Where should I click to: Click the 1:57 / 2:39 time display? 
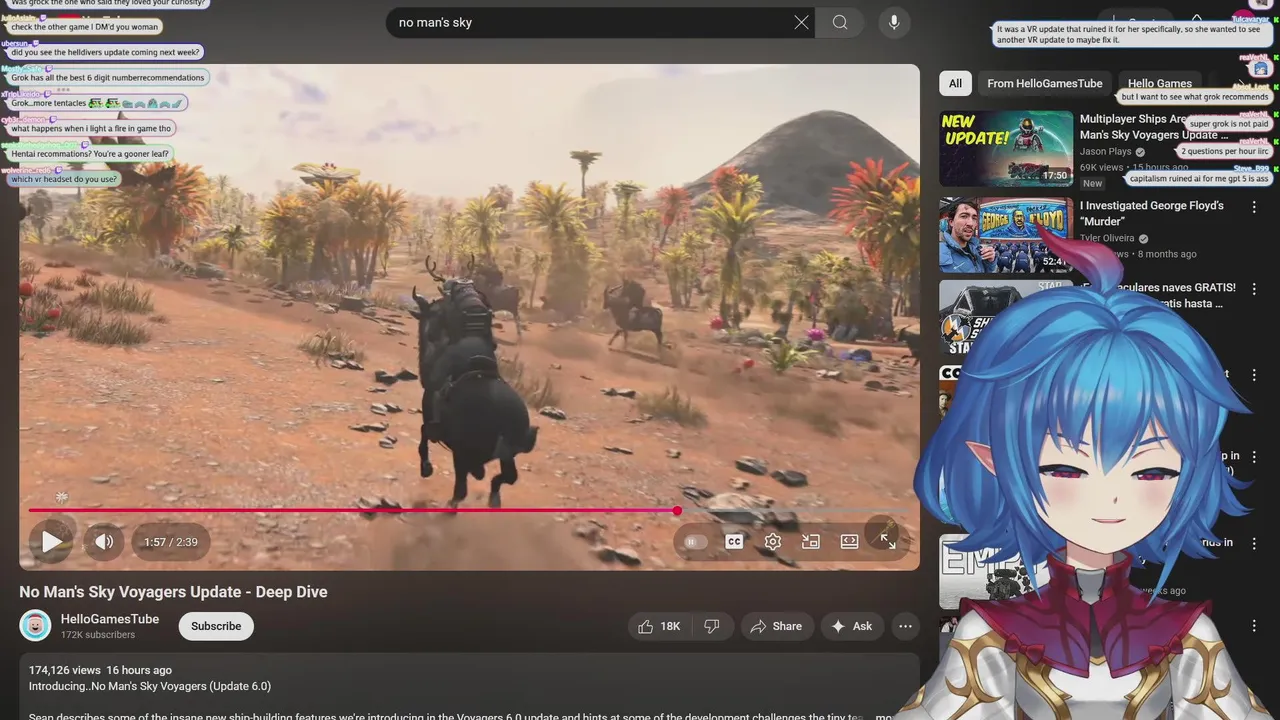[170, 542]
